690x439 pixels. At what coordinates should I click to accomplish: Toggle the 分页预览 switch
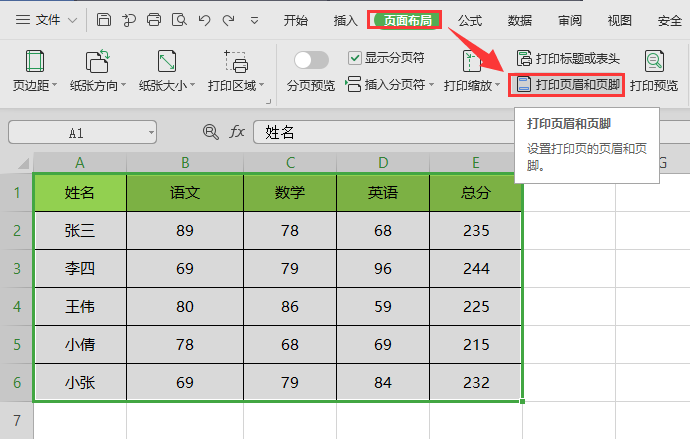(311, 60)
